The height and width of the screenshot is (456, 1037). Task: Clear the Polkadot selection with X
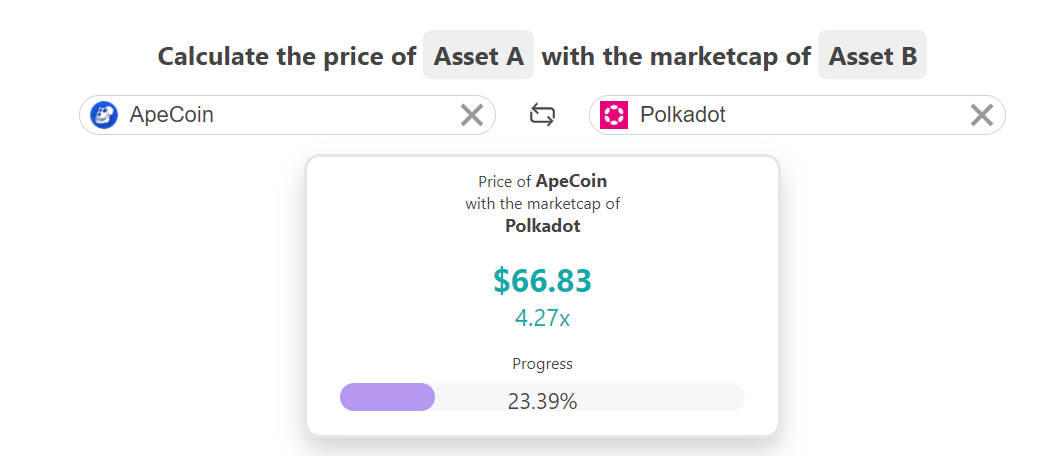point(981,115)
